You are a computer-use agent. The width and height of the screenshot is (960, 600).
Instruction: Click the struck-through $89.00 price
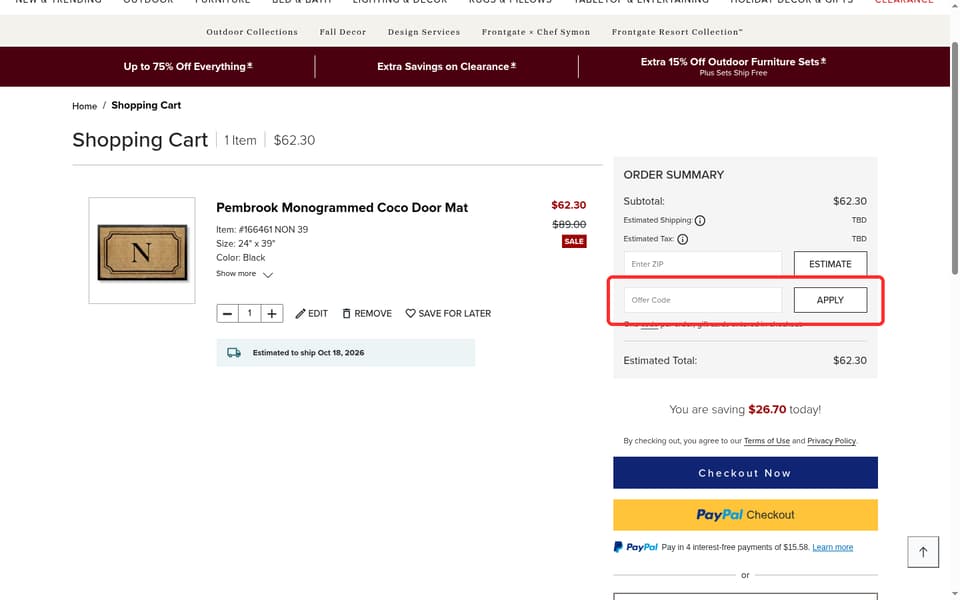(569, 224)
